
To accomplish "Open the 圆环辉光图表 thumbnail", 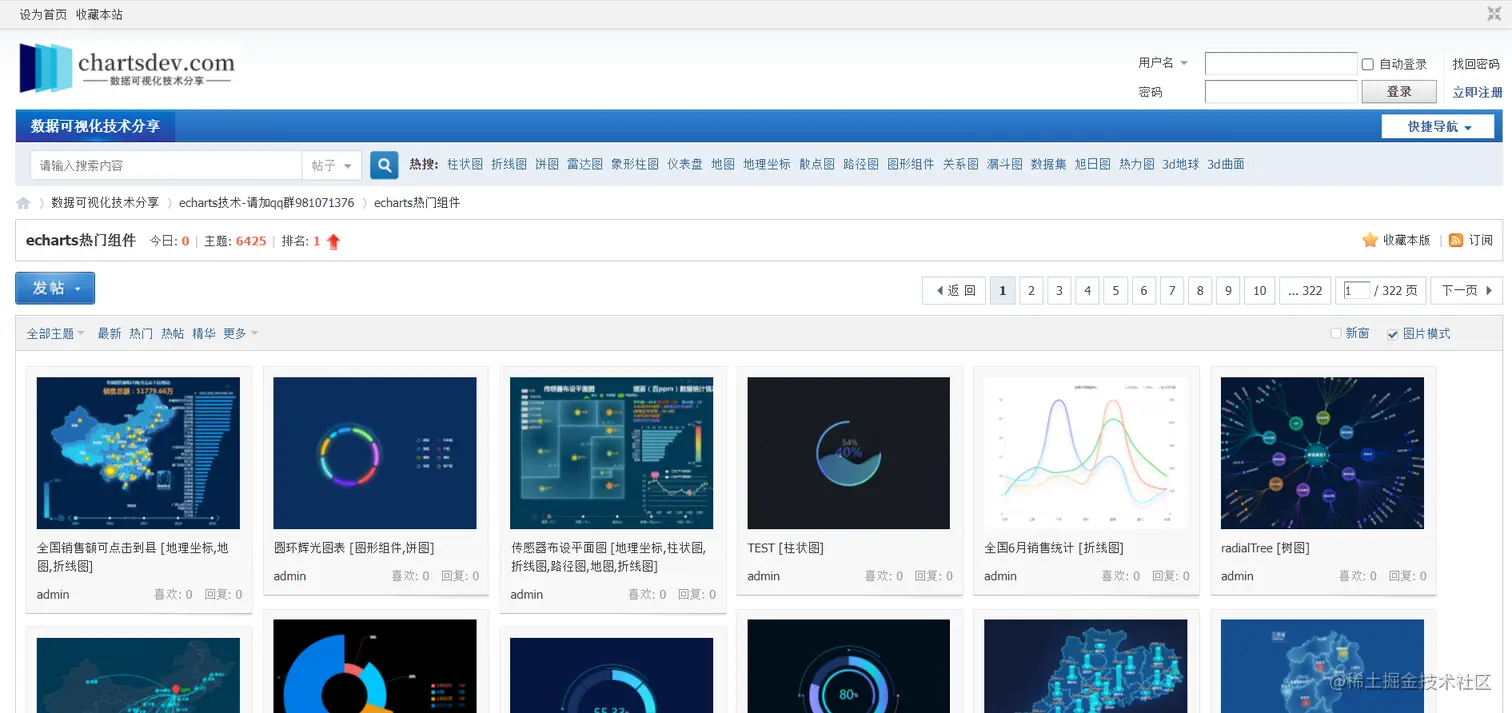I will tap(375, 453).
